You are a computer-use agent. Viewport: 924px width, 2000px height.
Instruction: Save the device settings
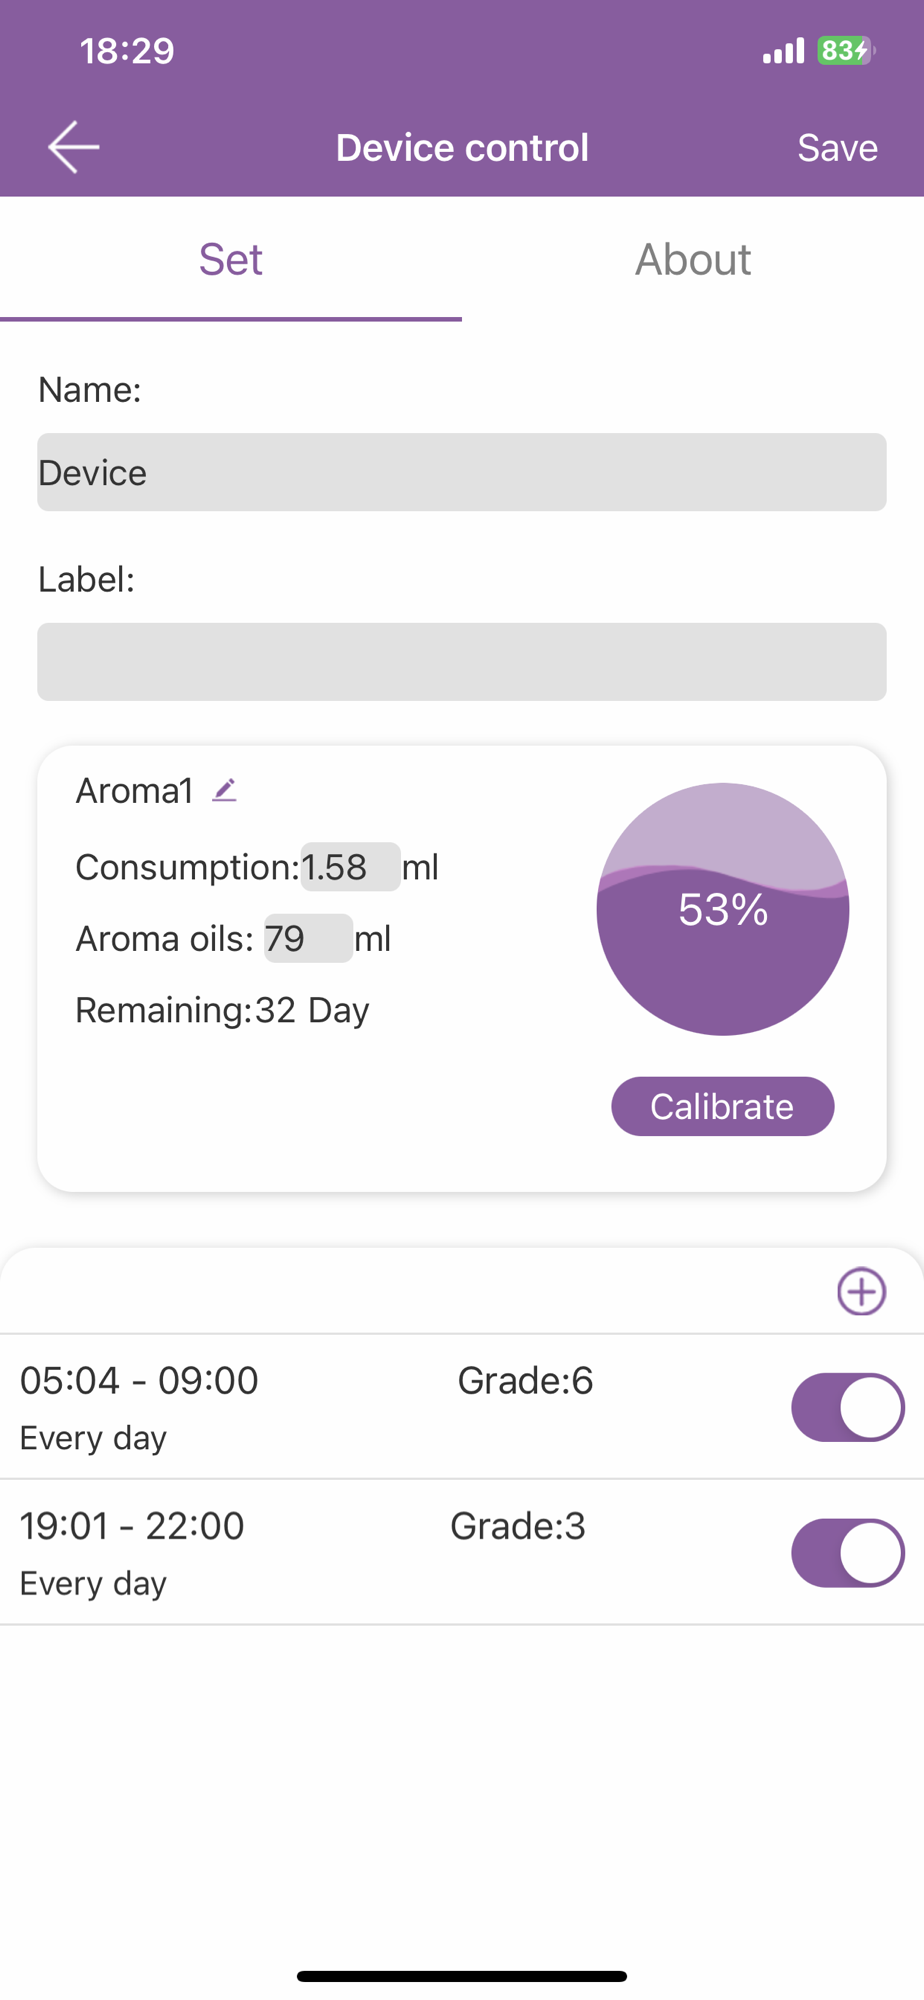pyautogui.click(x=837, y=148)
